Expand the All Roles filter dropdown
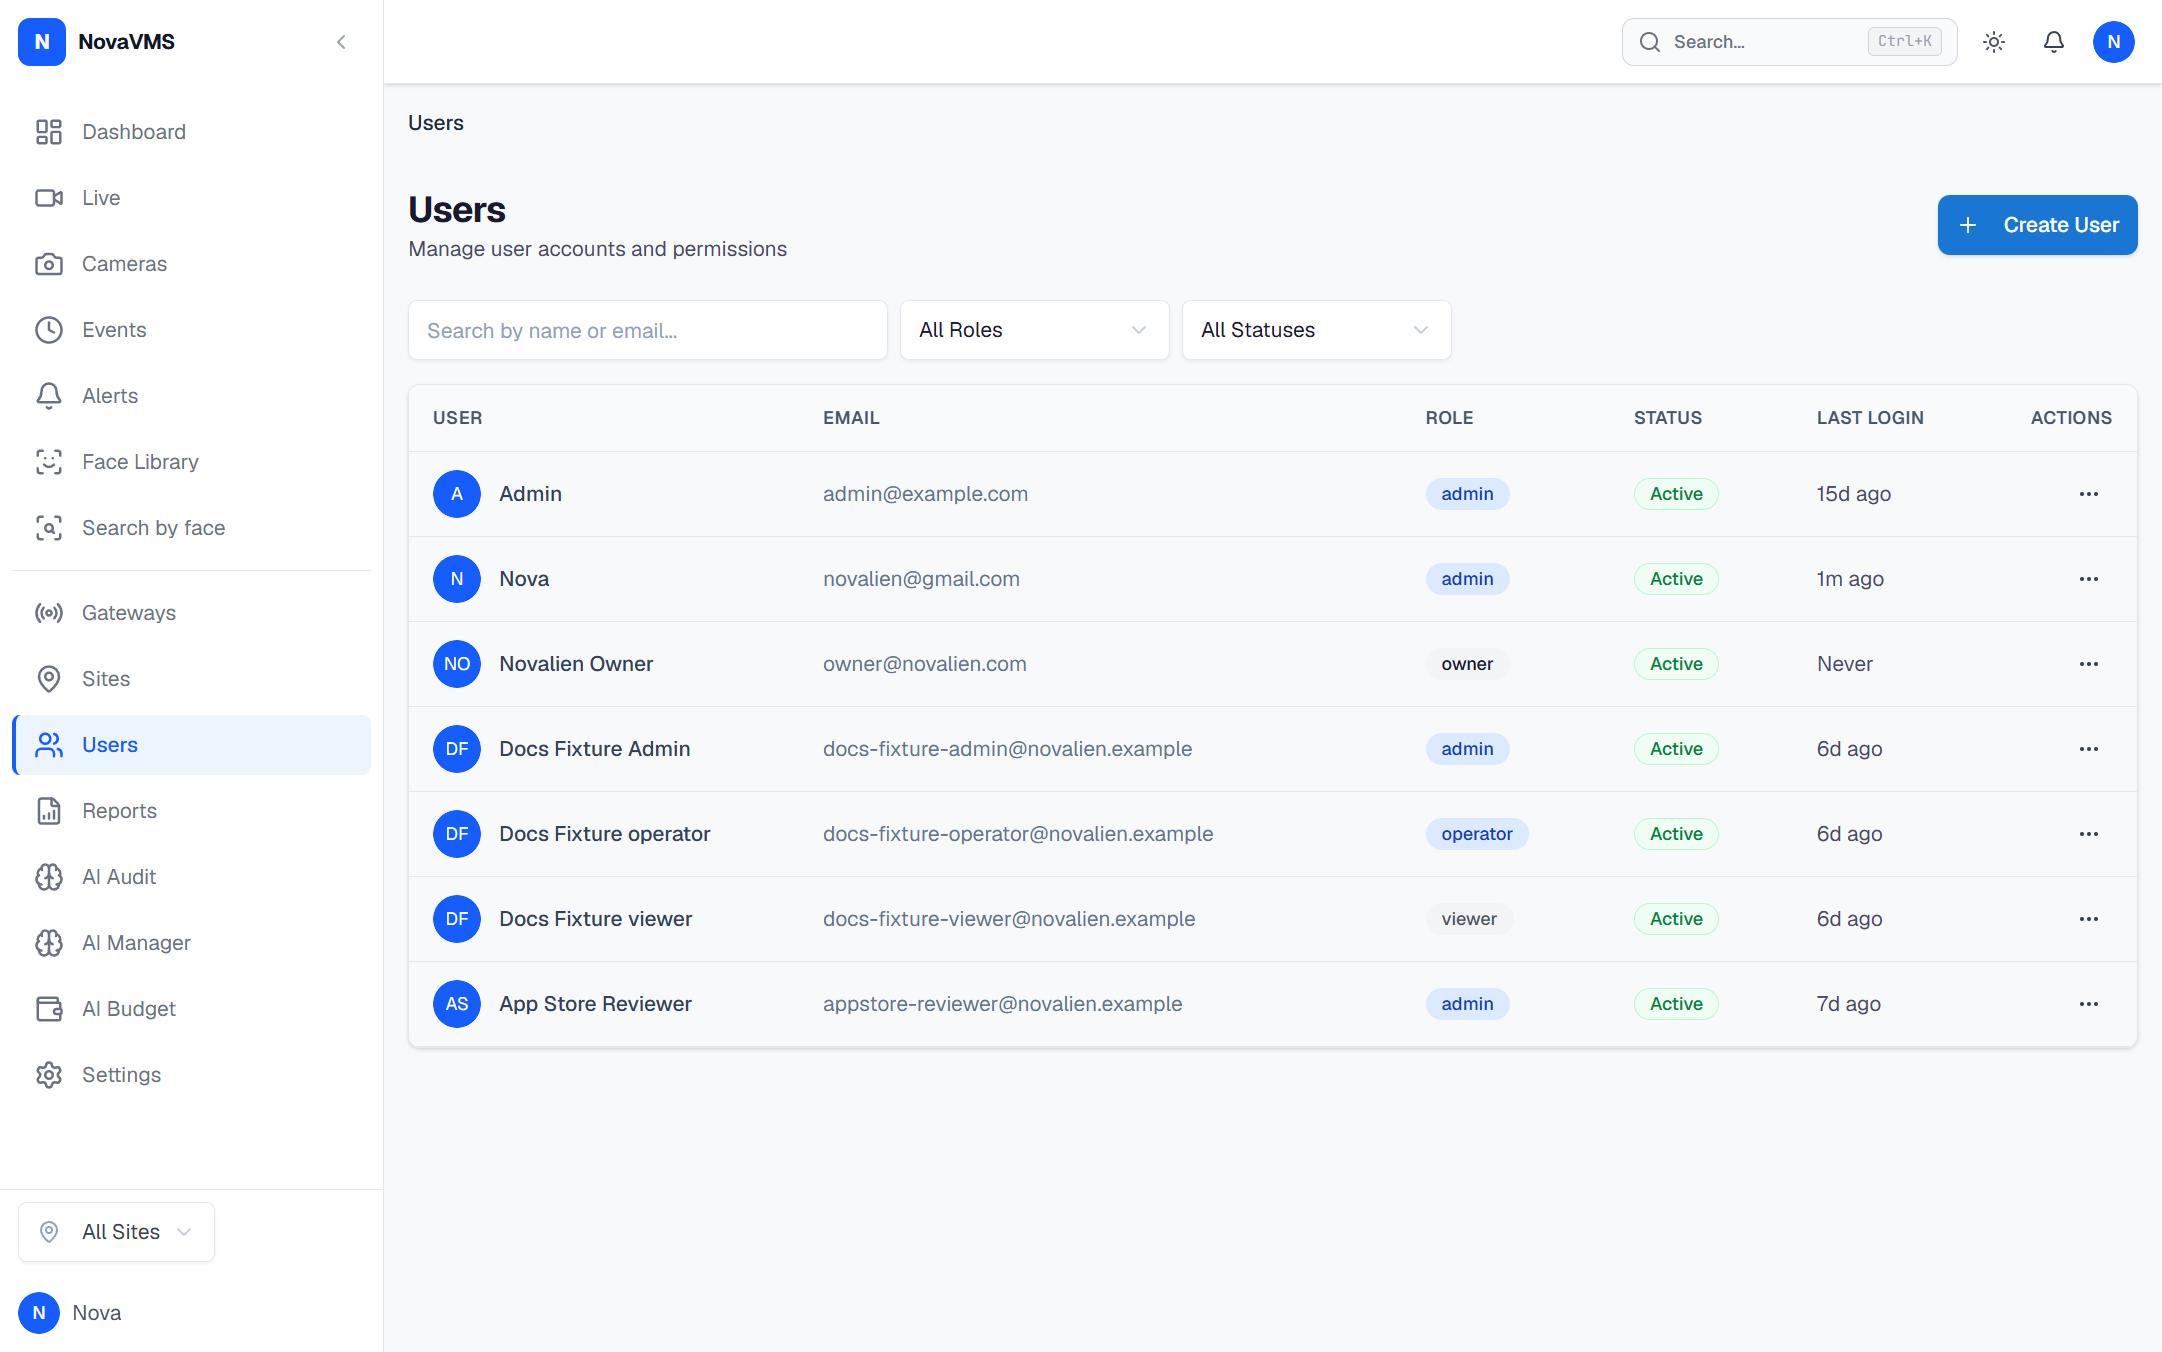This screenshot has width=2162, height=1352. point(1035,330)
